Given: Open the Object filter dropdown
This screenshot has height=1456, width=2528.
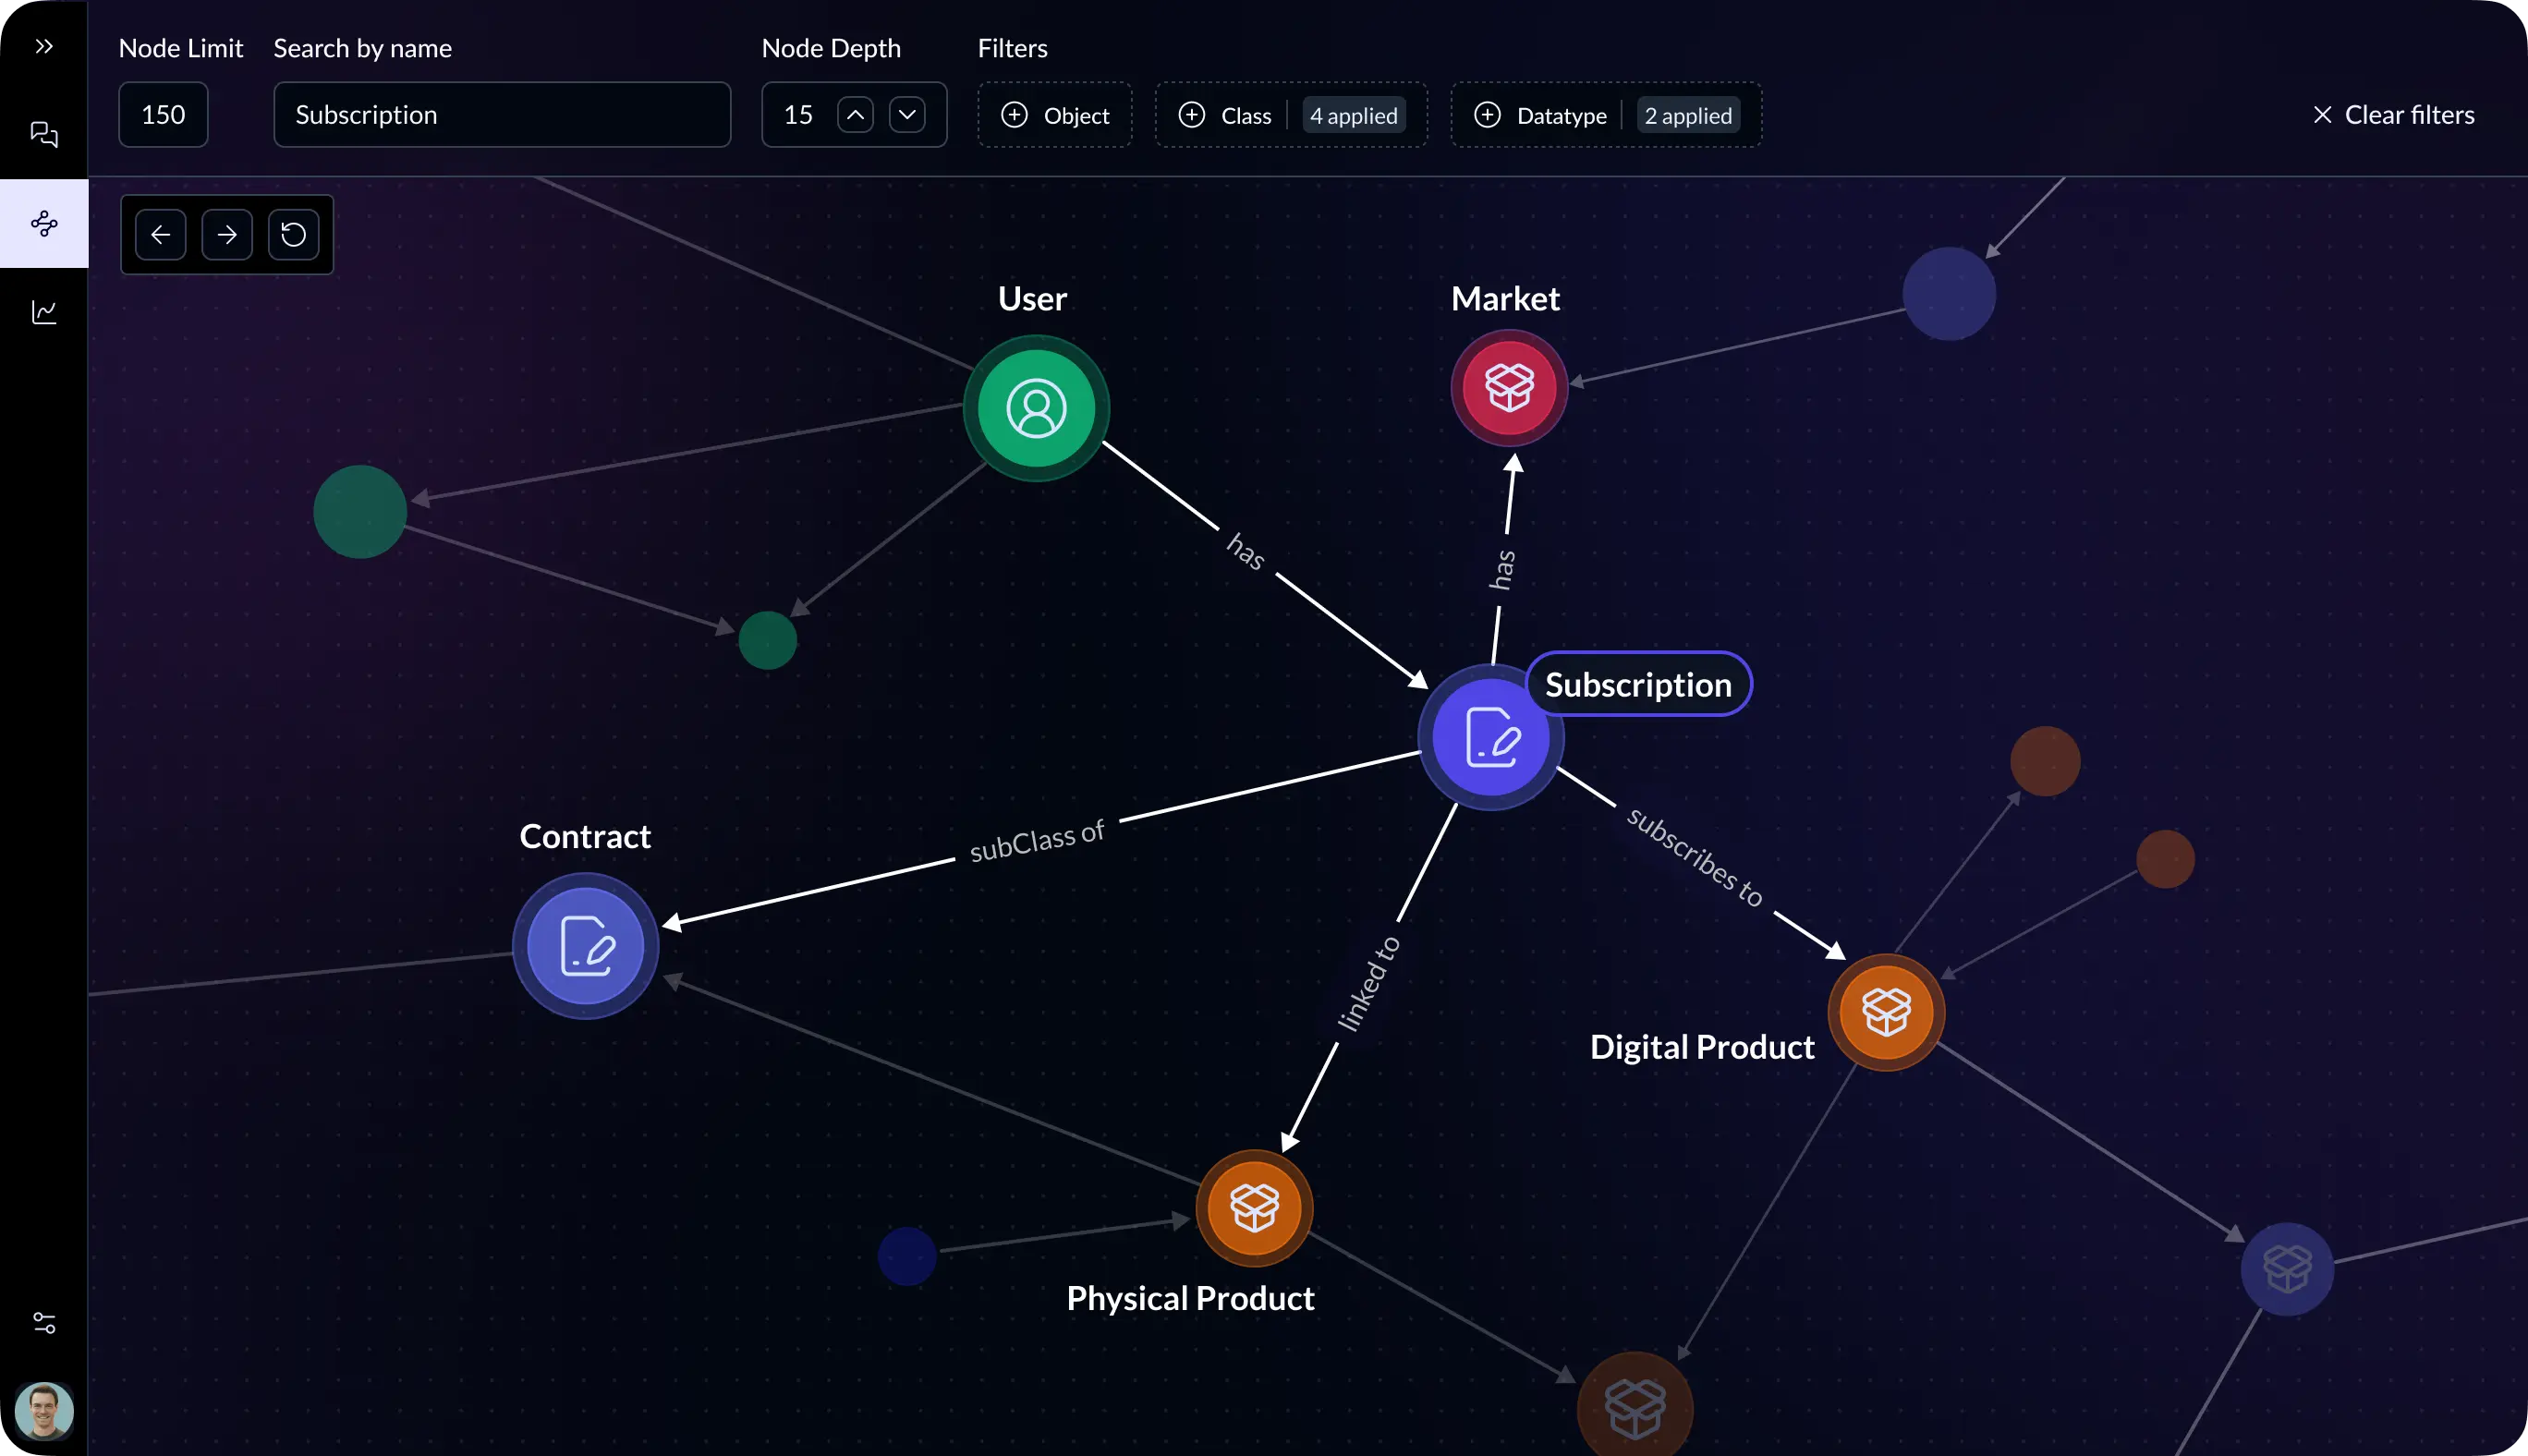Looking at the screenshot, I should (1055, 115).
